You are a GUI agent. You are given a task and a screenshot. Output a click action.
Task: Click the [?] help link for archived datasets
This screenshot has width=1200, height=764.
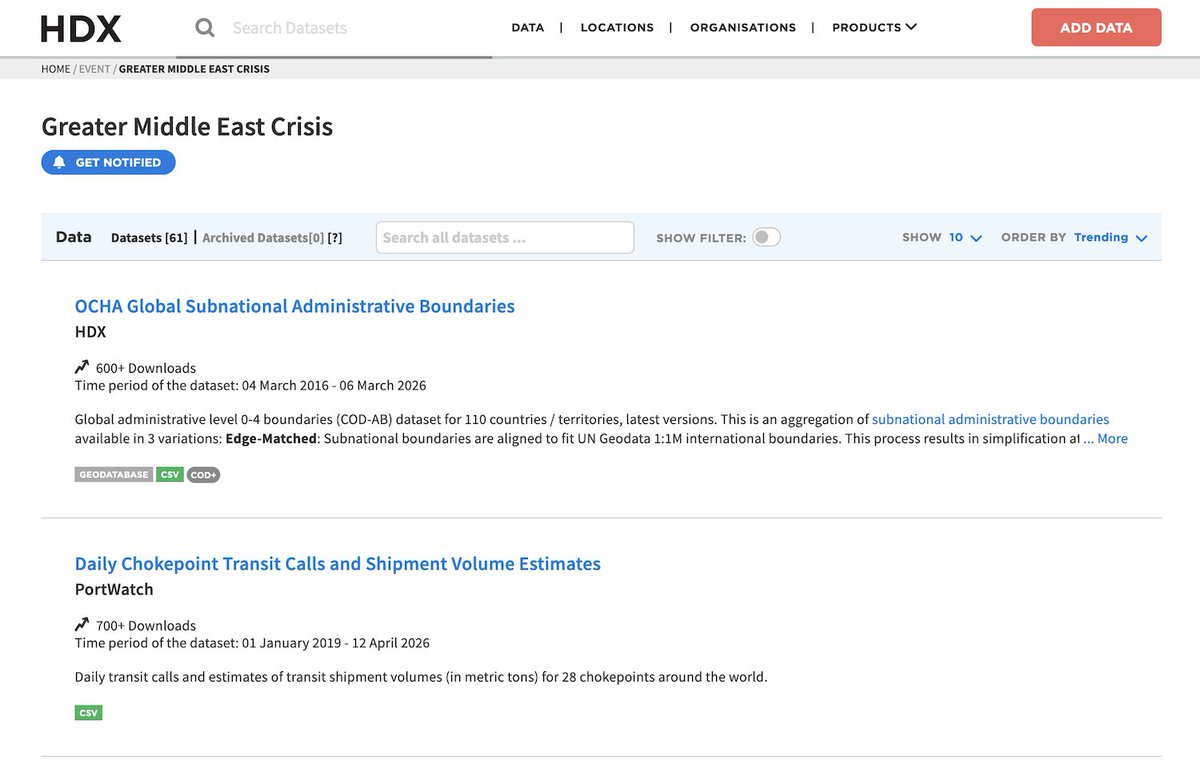click(335, 238)
